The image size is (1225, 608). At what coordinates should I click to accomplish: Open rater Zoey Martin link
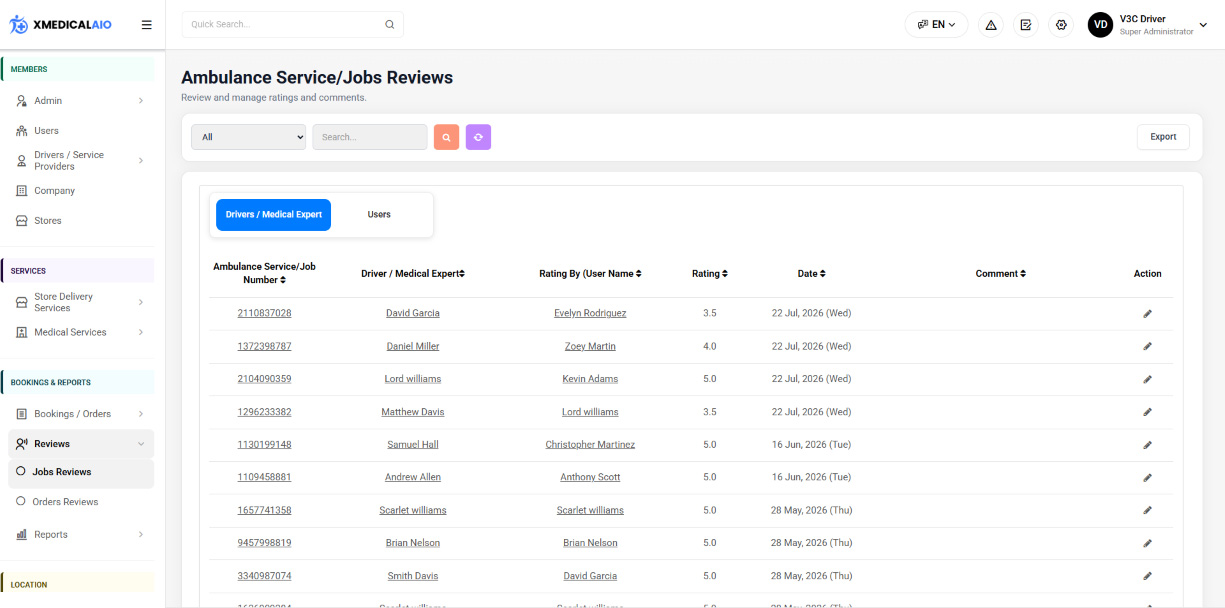coord(590,346)
